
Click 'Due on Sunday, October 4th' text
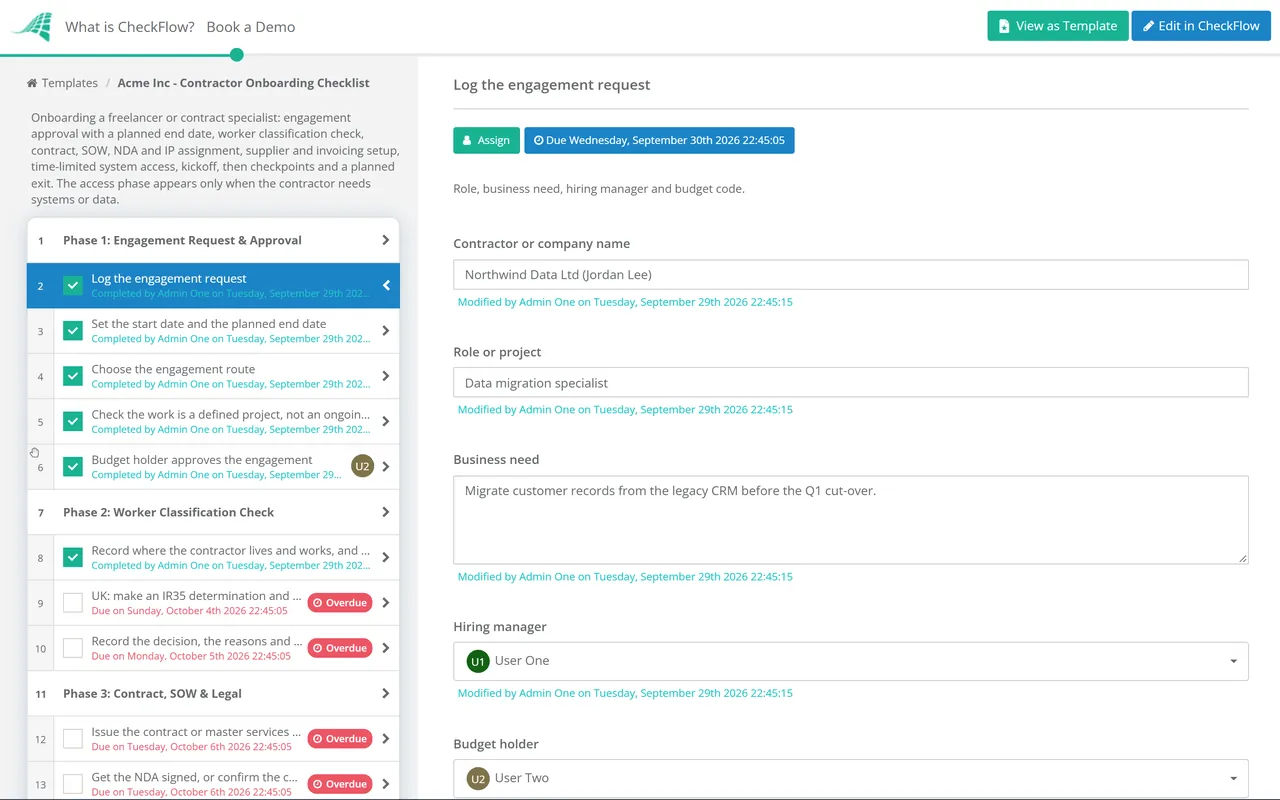tap(189, 610)
